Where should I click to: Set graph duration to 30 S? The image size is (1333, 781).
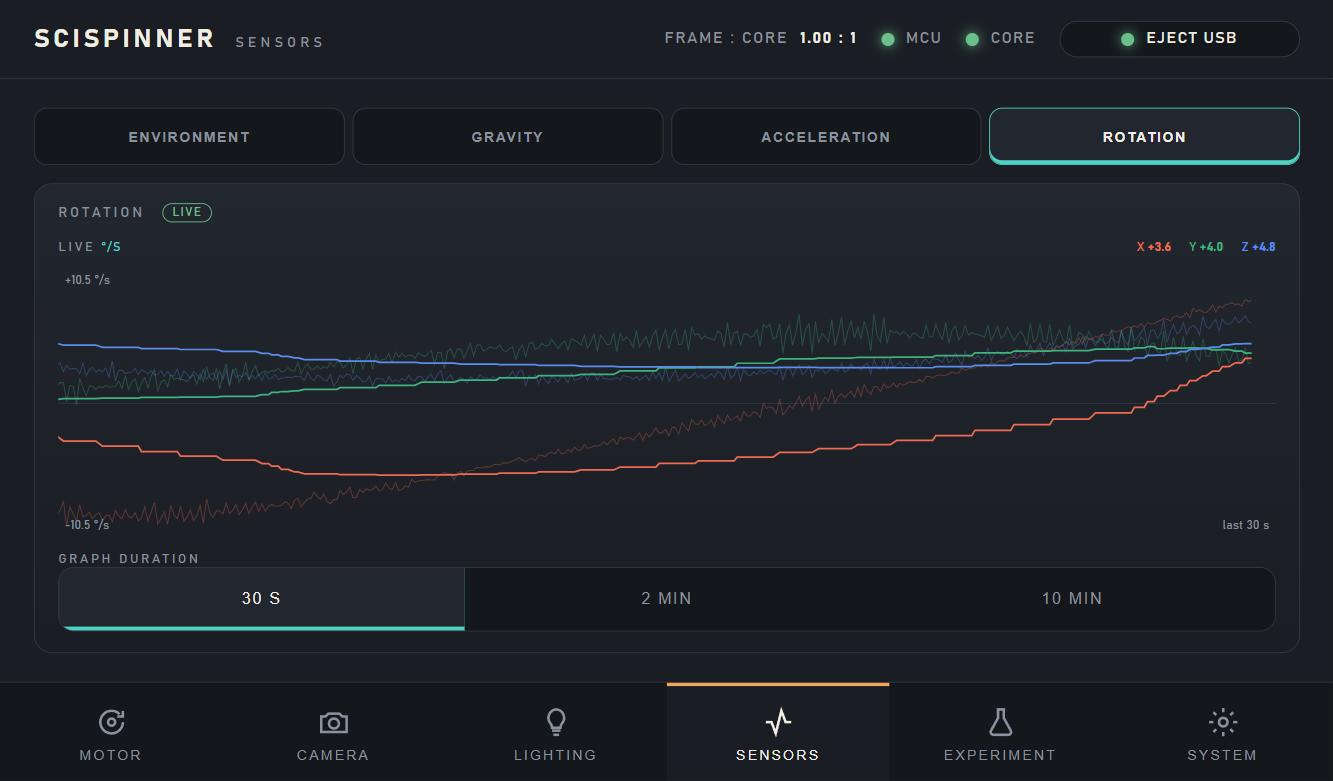[x=261, y=598]
